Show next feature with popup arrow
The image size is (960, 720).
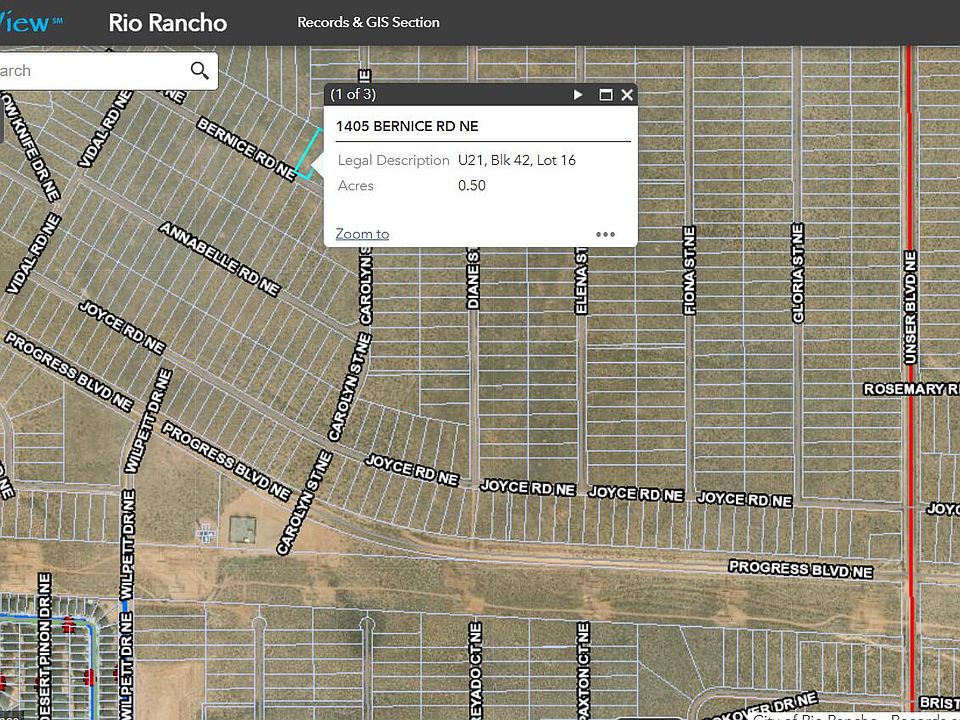coord(578,95)
